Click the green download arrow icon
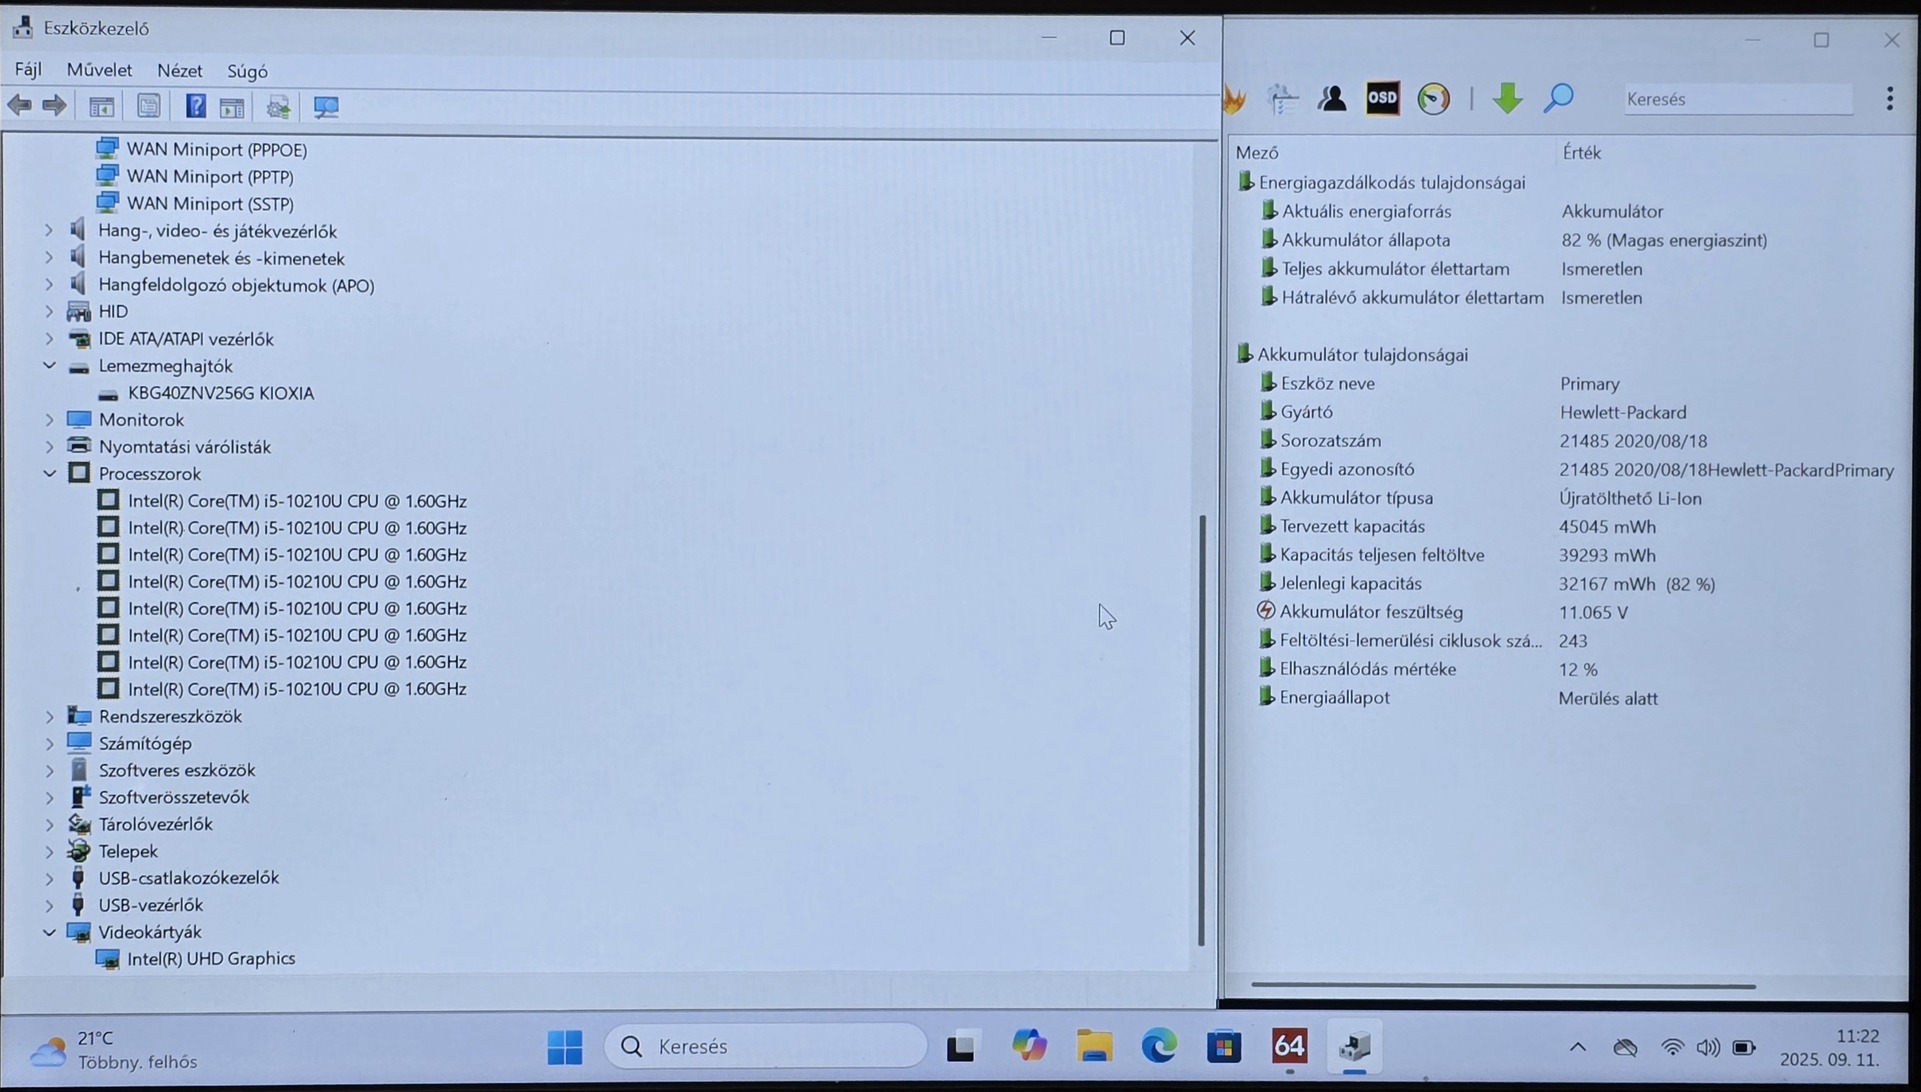Screen dimensions: 1921x1092 [x=1507, y=98]
